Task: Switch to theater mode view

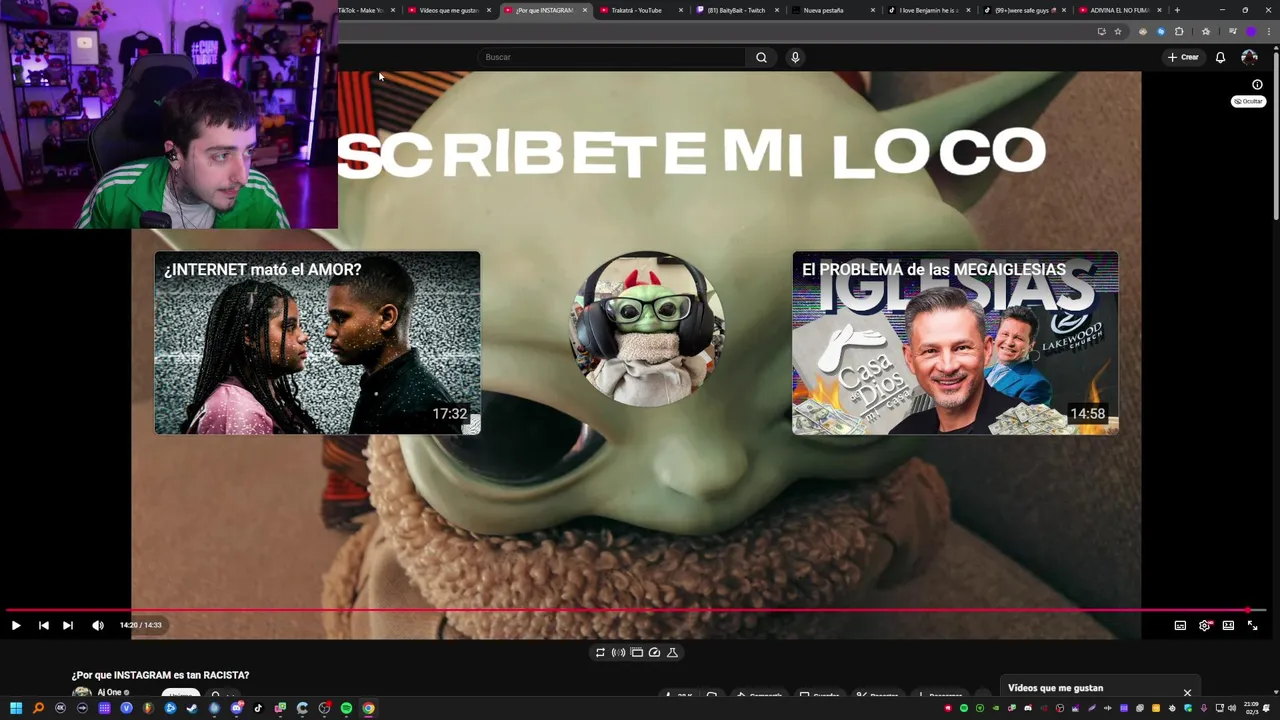Action: coord(1228,625)
